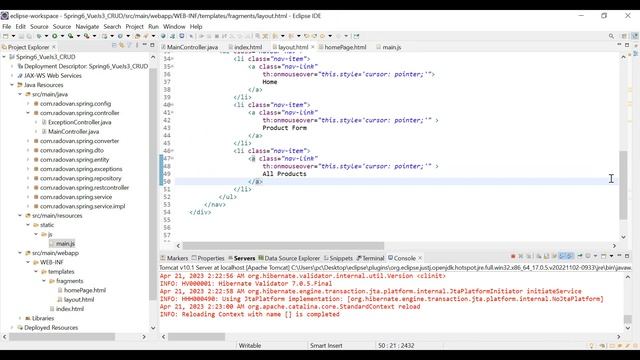Select main.js in Project Explorer tree

tap(62, 244)
